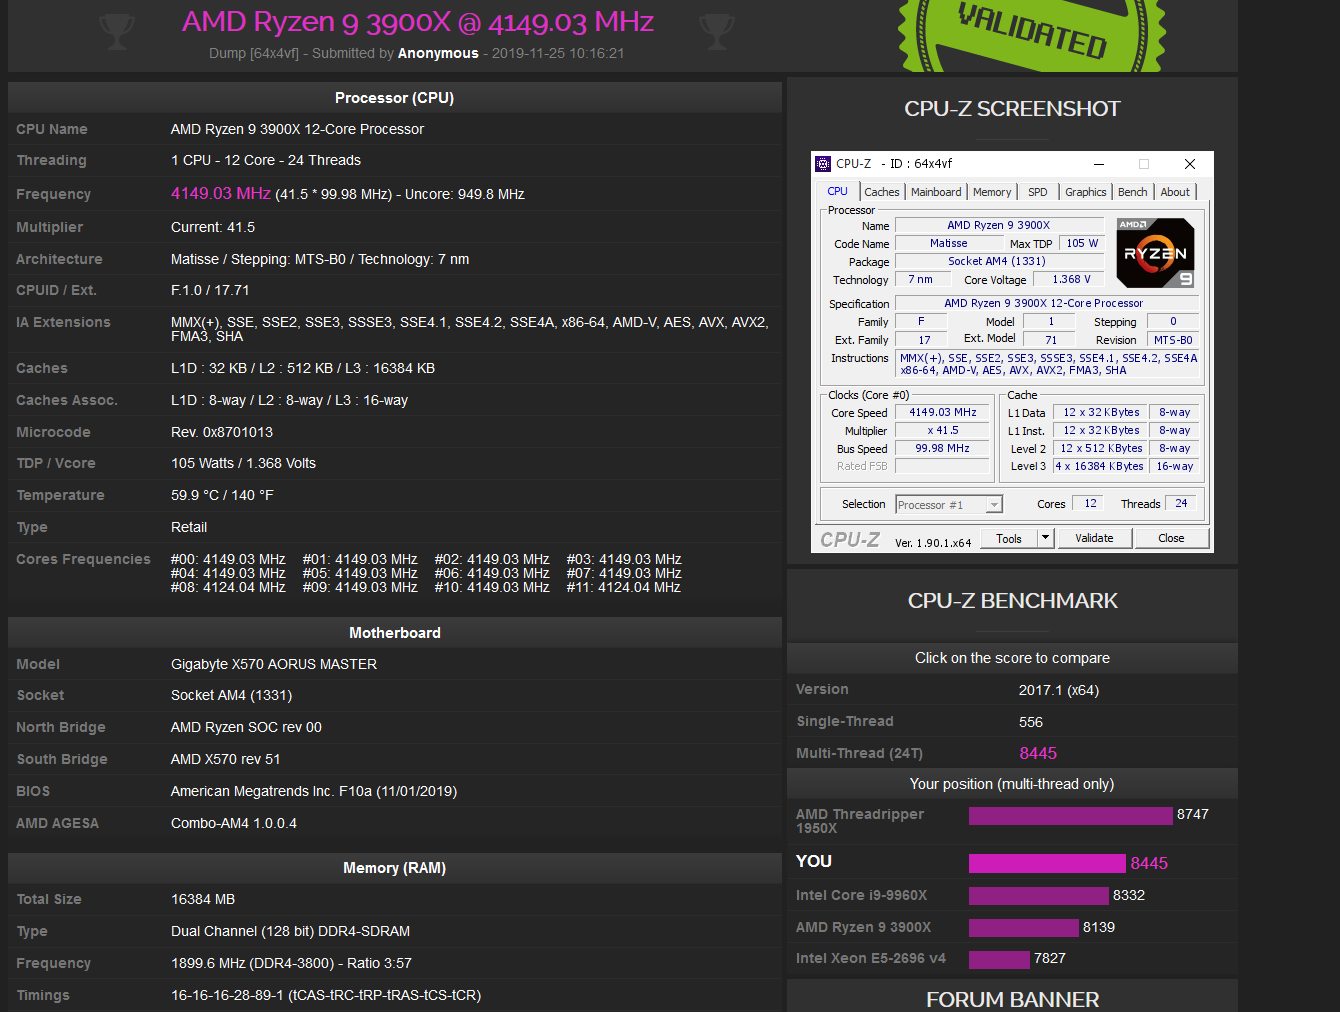This screenshot has height=1012, width=1340.
Task: Click the Threads count field showing 24
Action: tap(1181, 503)
